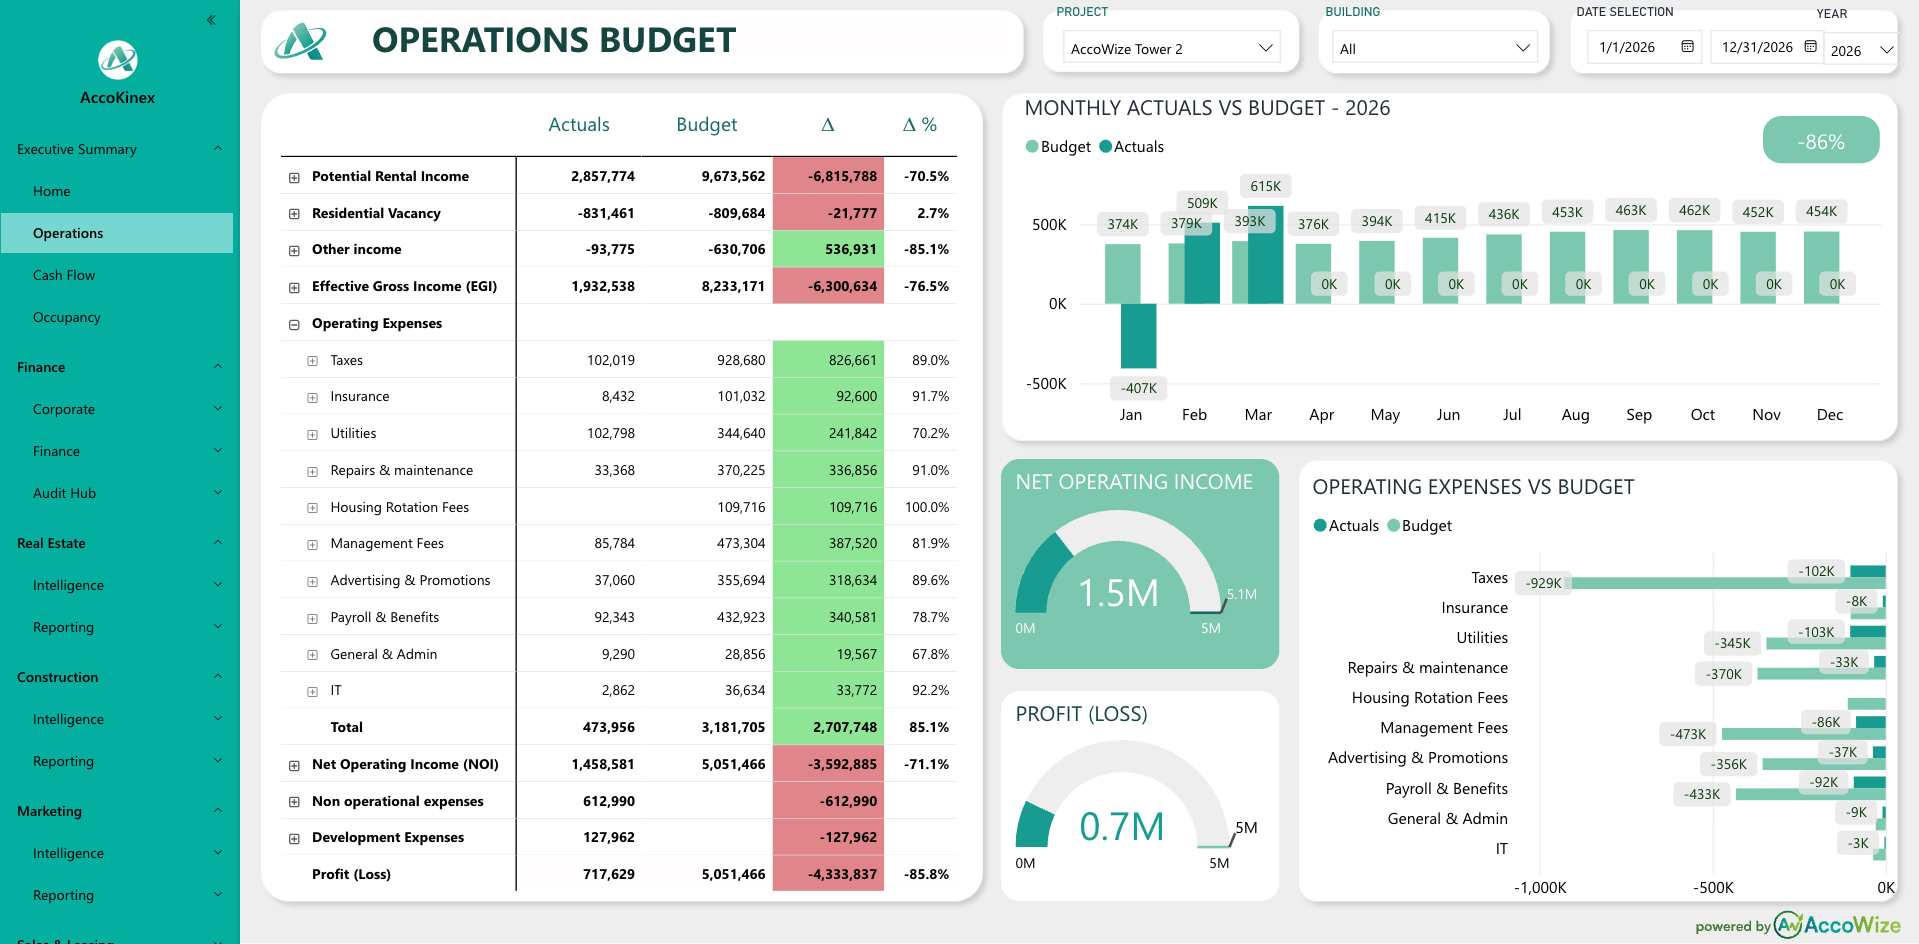Open the Occupancy page in sidebar
Image resolution: width=1919 pixels, height=944 pixels.
(66, 317)
